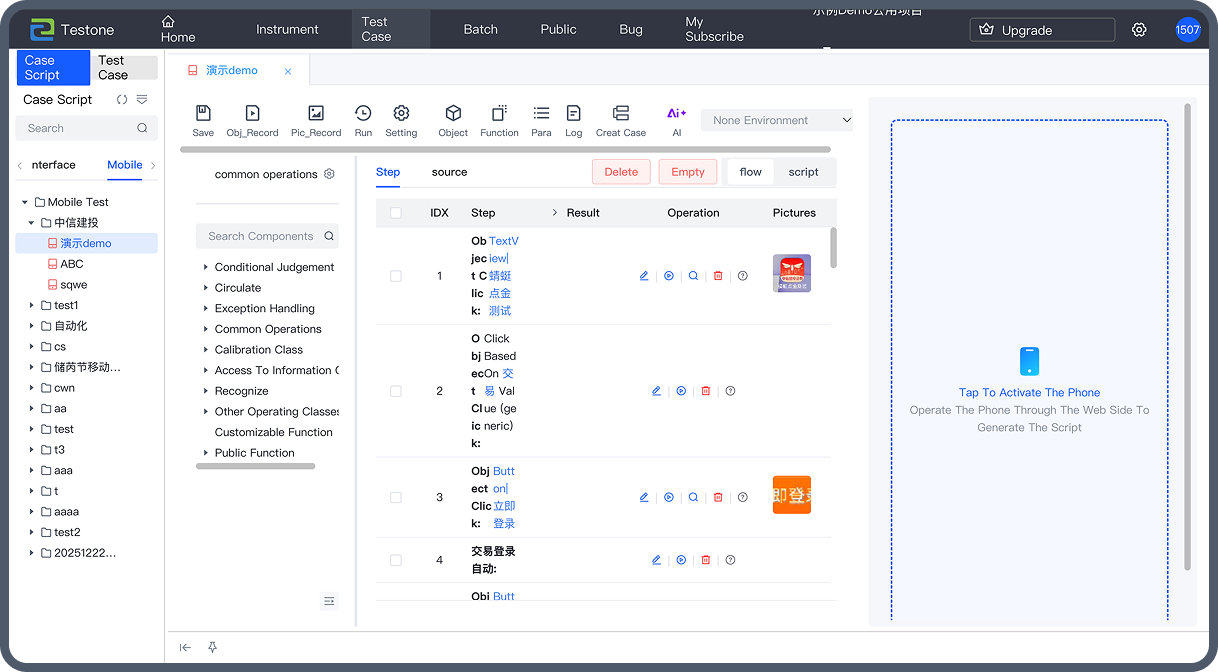Open the AI assistant icon
The width and height of the screenshot is (1218, 672).
coord(677,114)
